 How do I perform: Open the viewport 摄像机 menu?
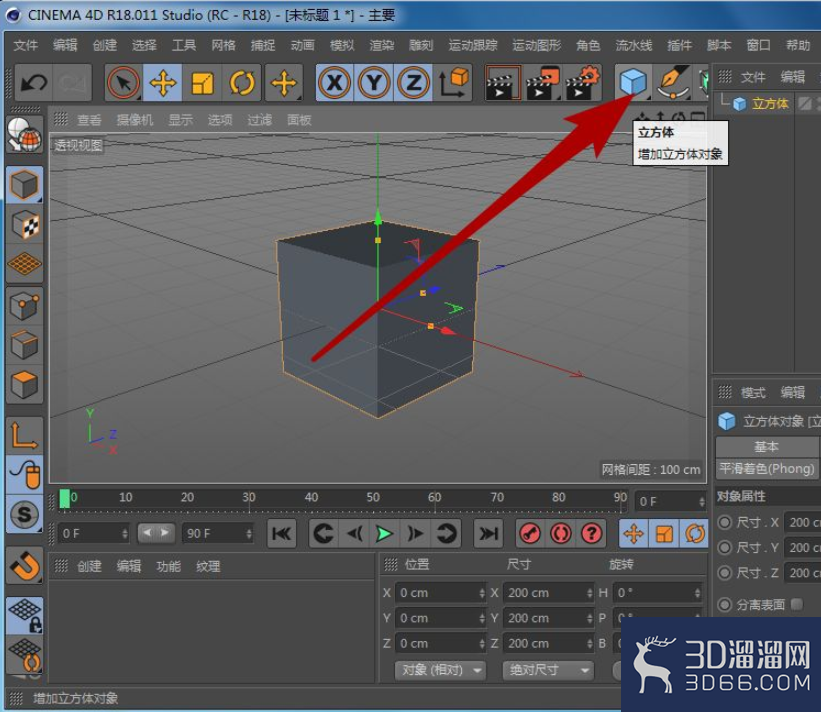pyautogui.click(x=135, y=120)
